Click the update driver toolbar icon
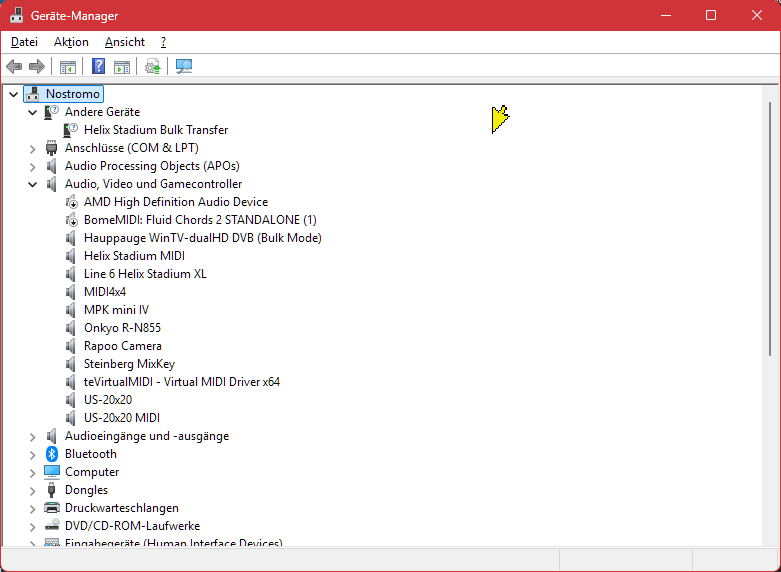The image size is (781, 572). (152, 67)
